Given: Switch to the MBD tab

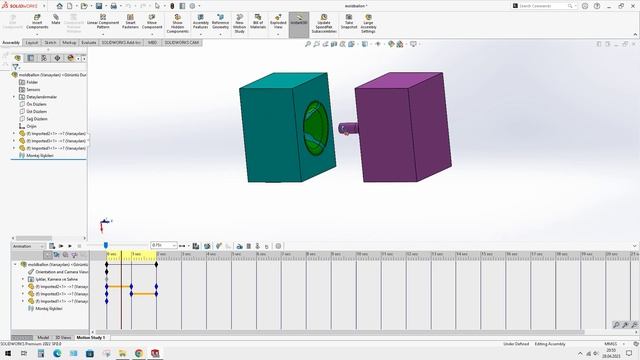Looking at the screenshot, I should (152, 42).
